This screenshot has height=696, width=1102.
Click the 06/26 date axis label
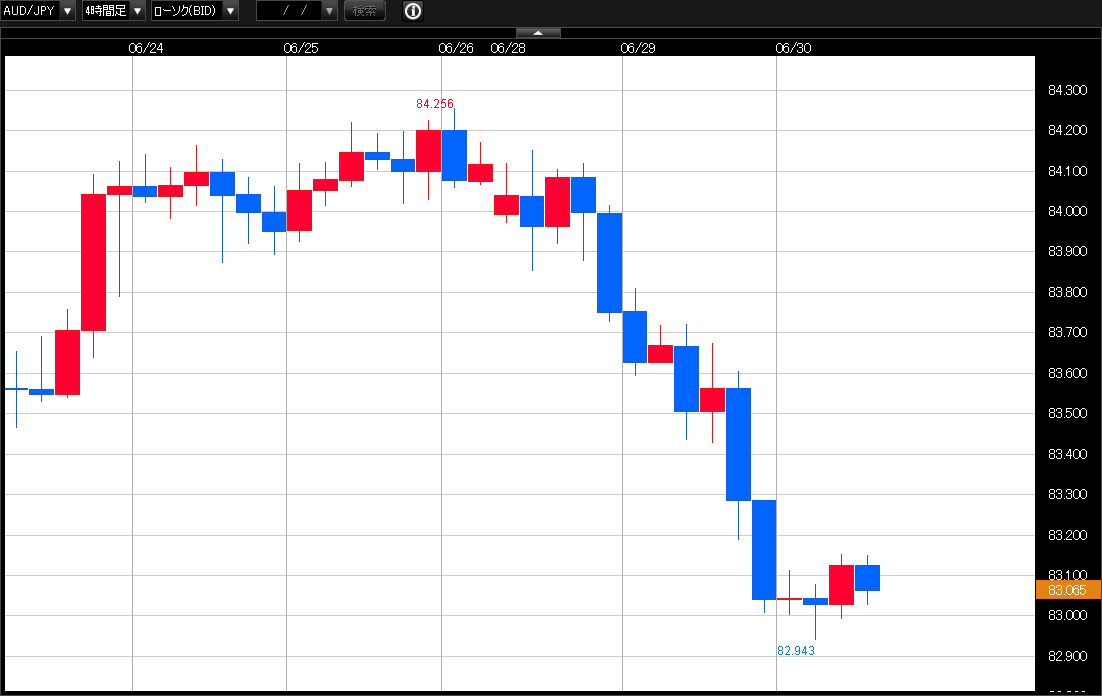455,48
